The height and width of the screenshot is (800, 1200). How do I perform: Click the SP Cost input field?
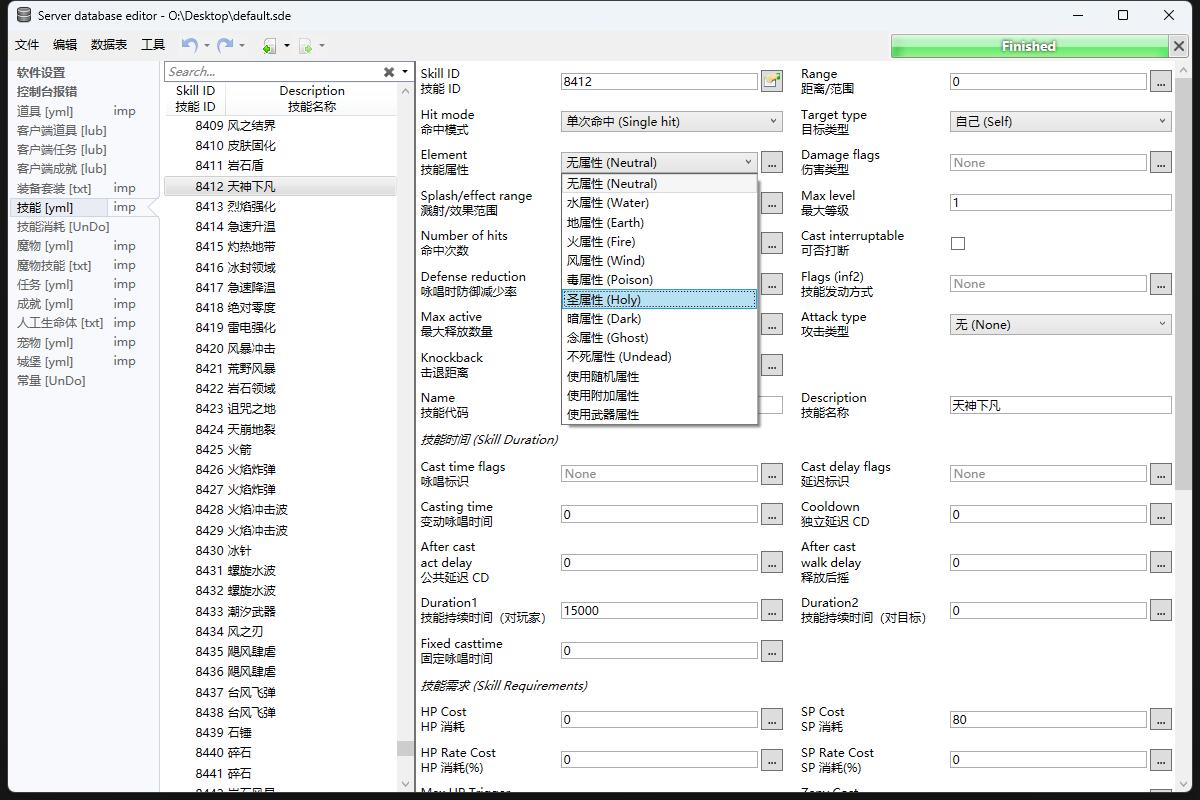[1047, 719]
